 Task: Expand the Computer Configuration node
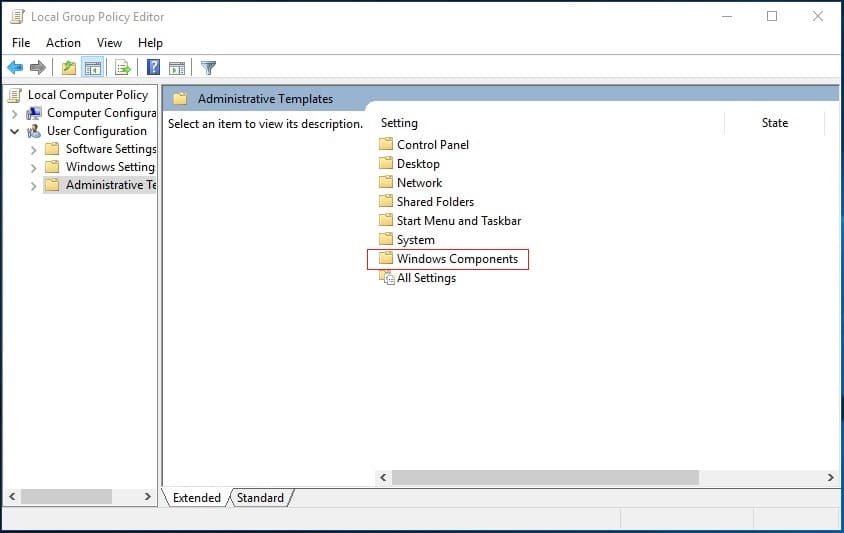tap(15, 114)
